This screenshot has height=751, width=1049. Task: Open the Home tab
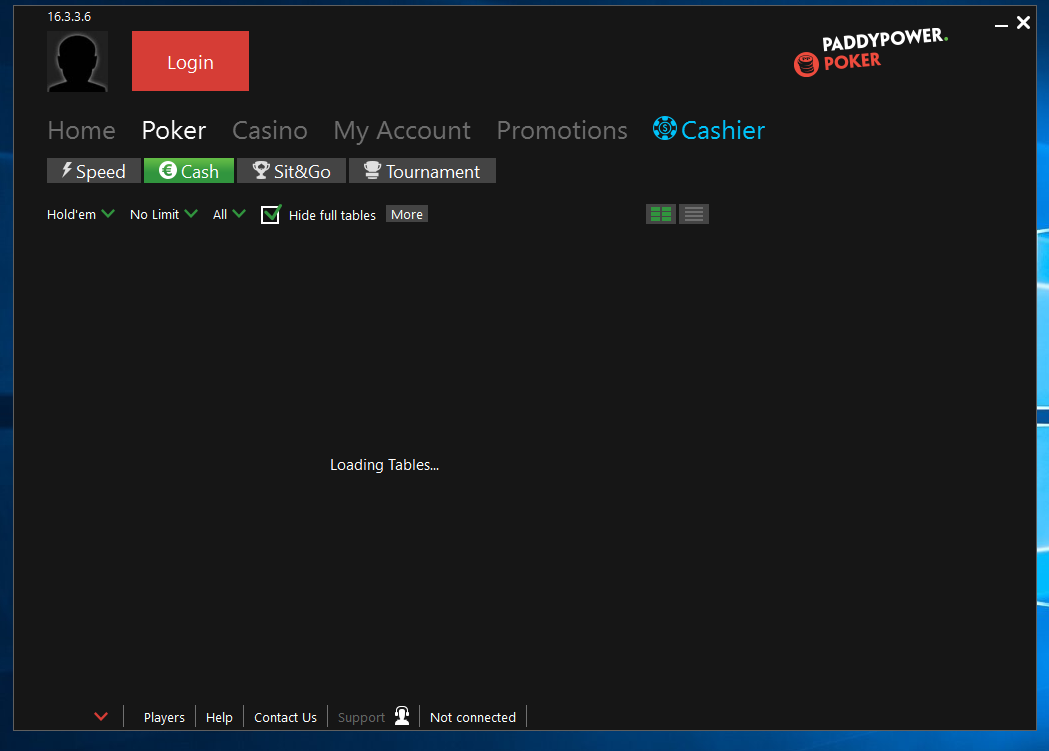[x=82, y=130]
